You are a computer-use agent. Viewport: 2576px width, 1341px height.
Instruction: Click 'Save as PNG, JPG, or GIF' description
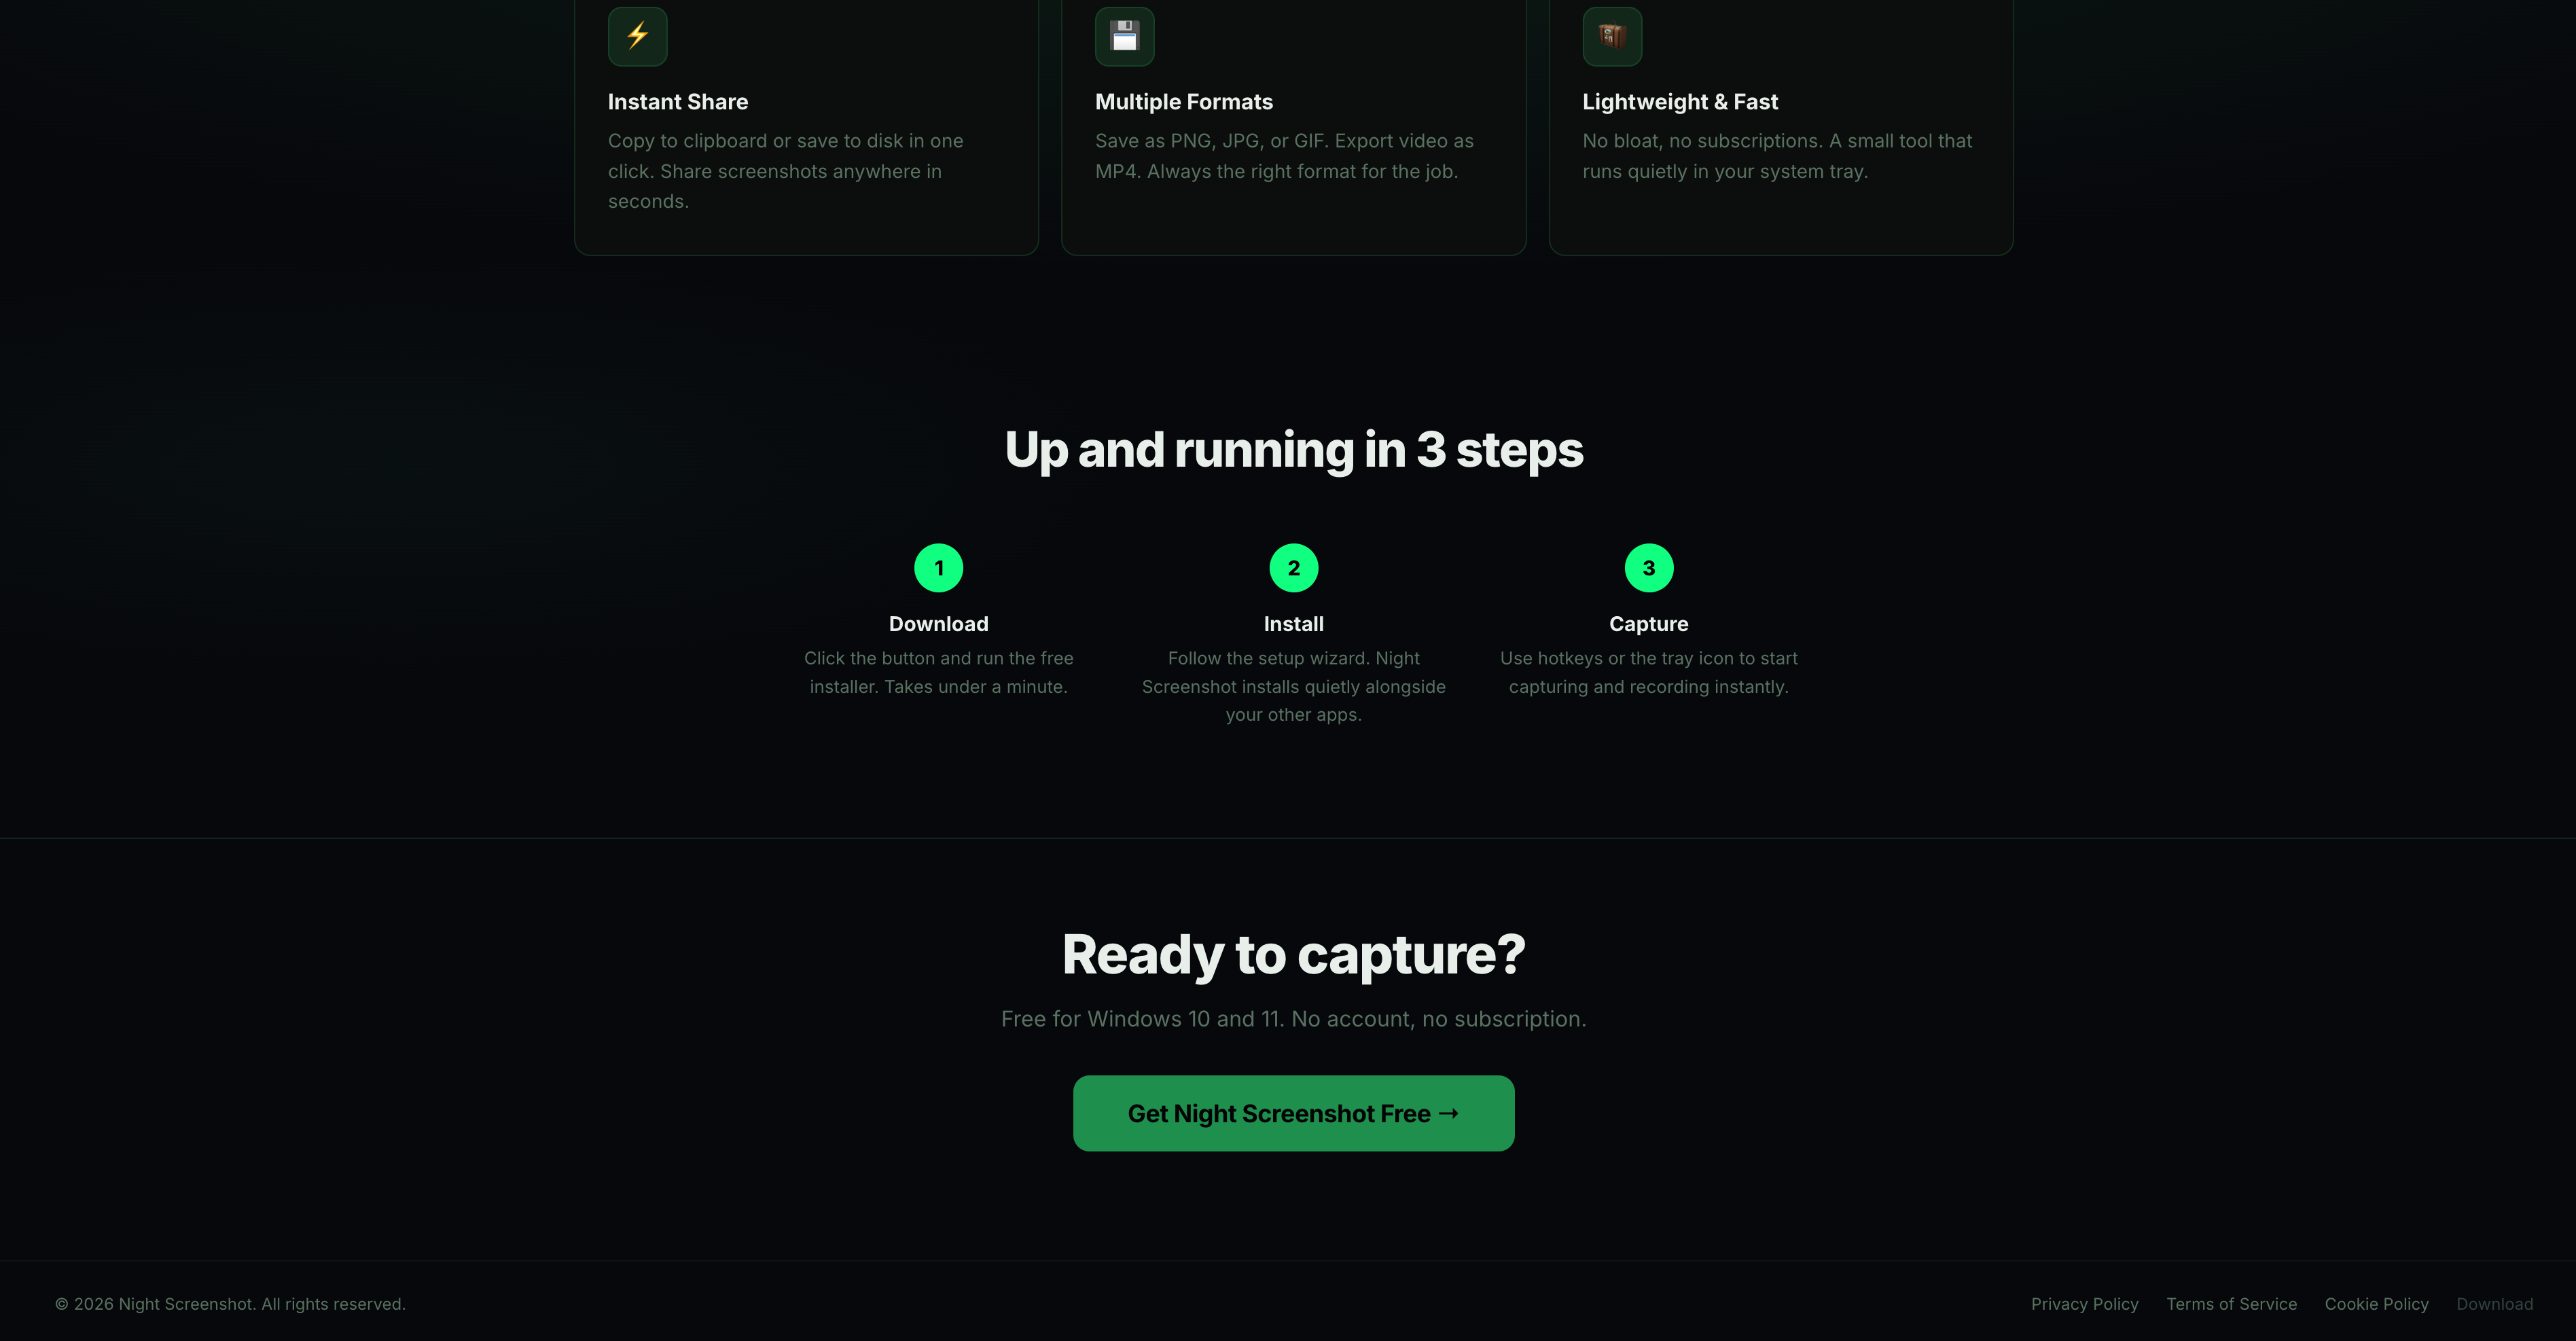(x=1284, y=156)
